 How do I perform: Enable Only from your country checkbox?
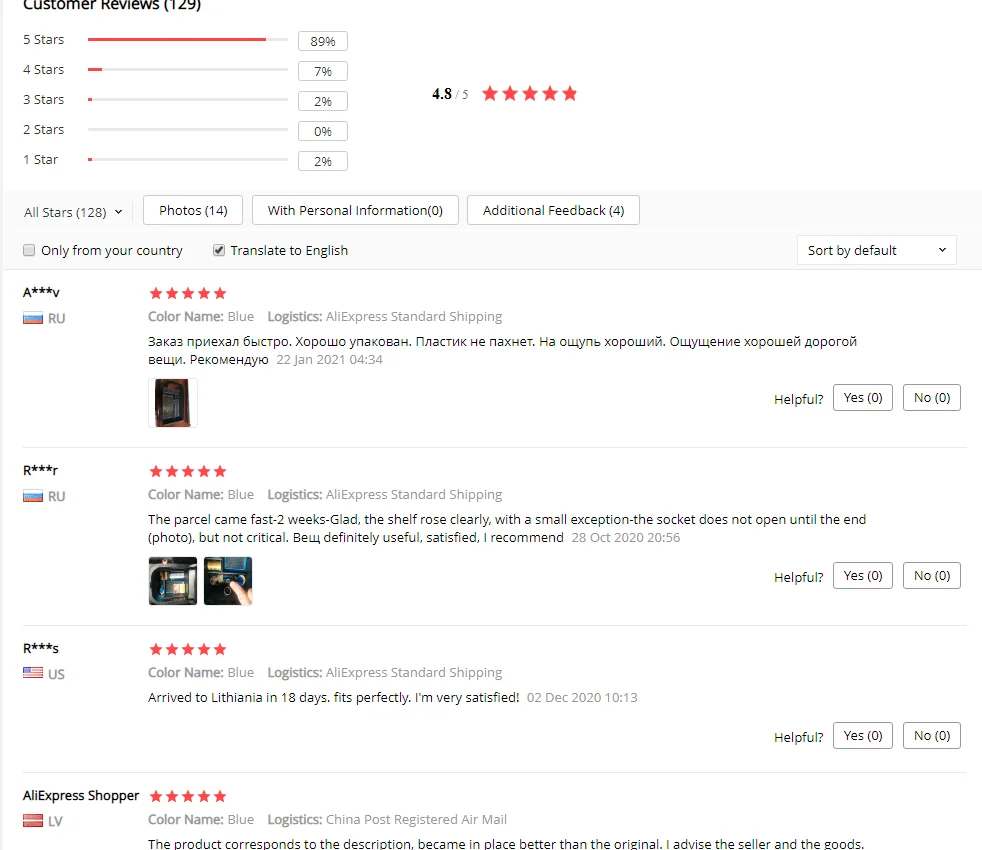tap(29, 251)
